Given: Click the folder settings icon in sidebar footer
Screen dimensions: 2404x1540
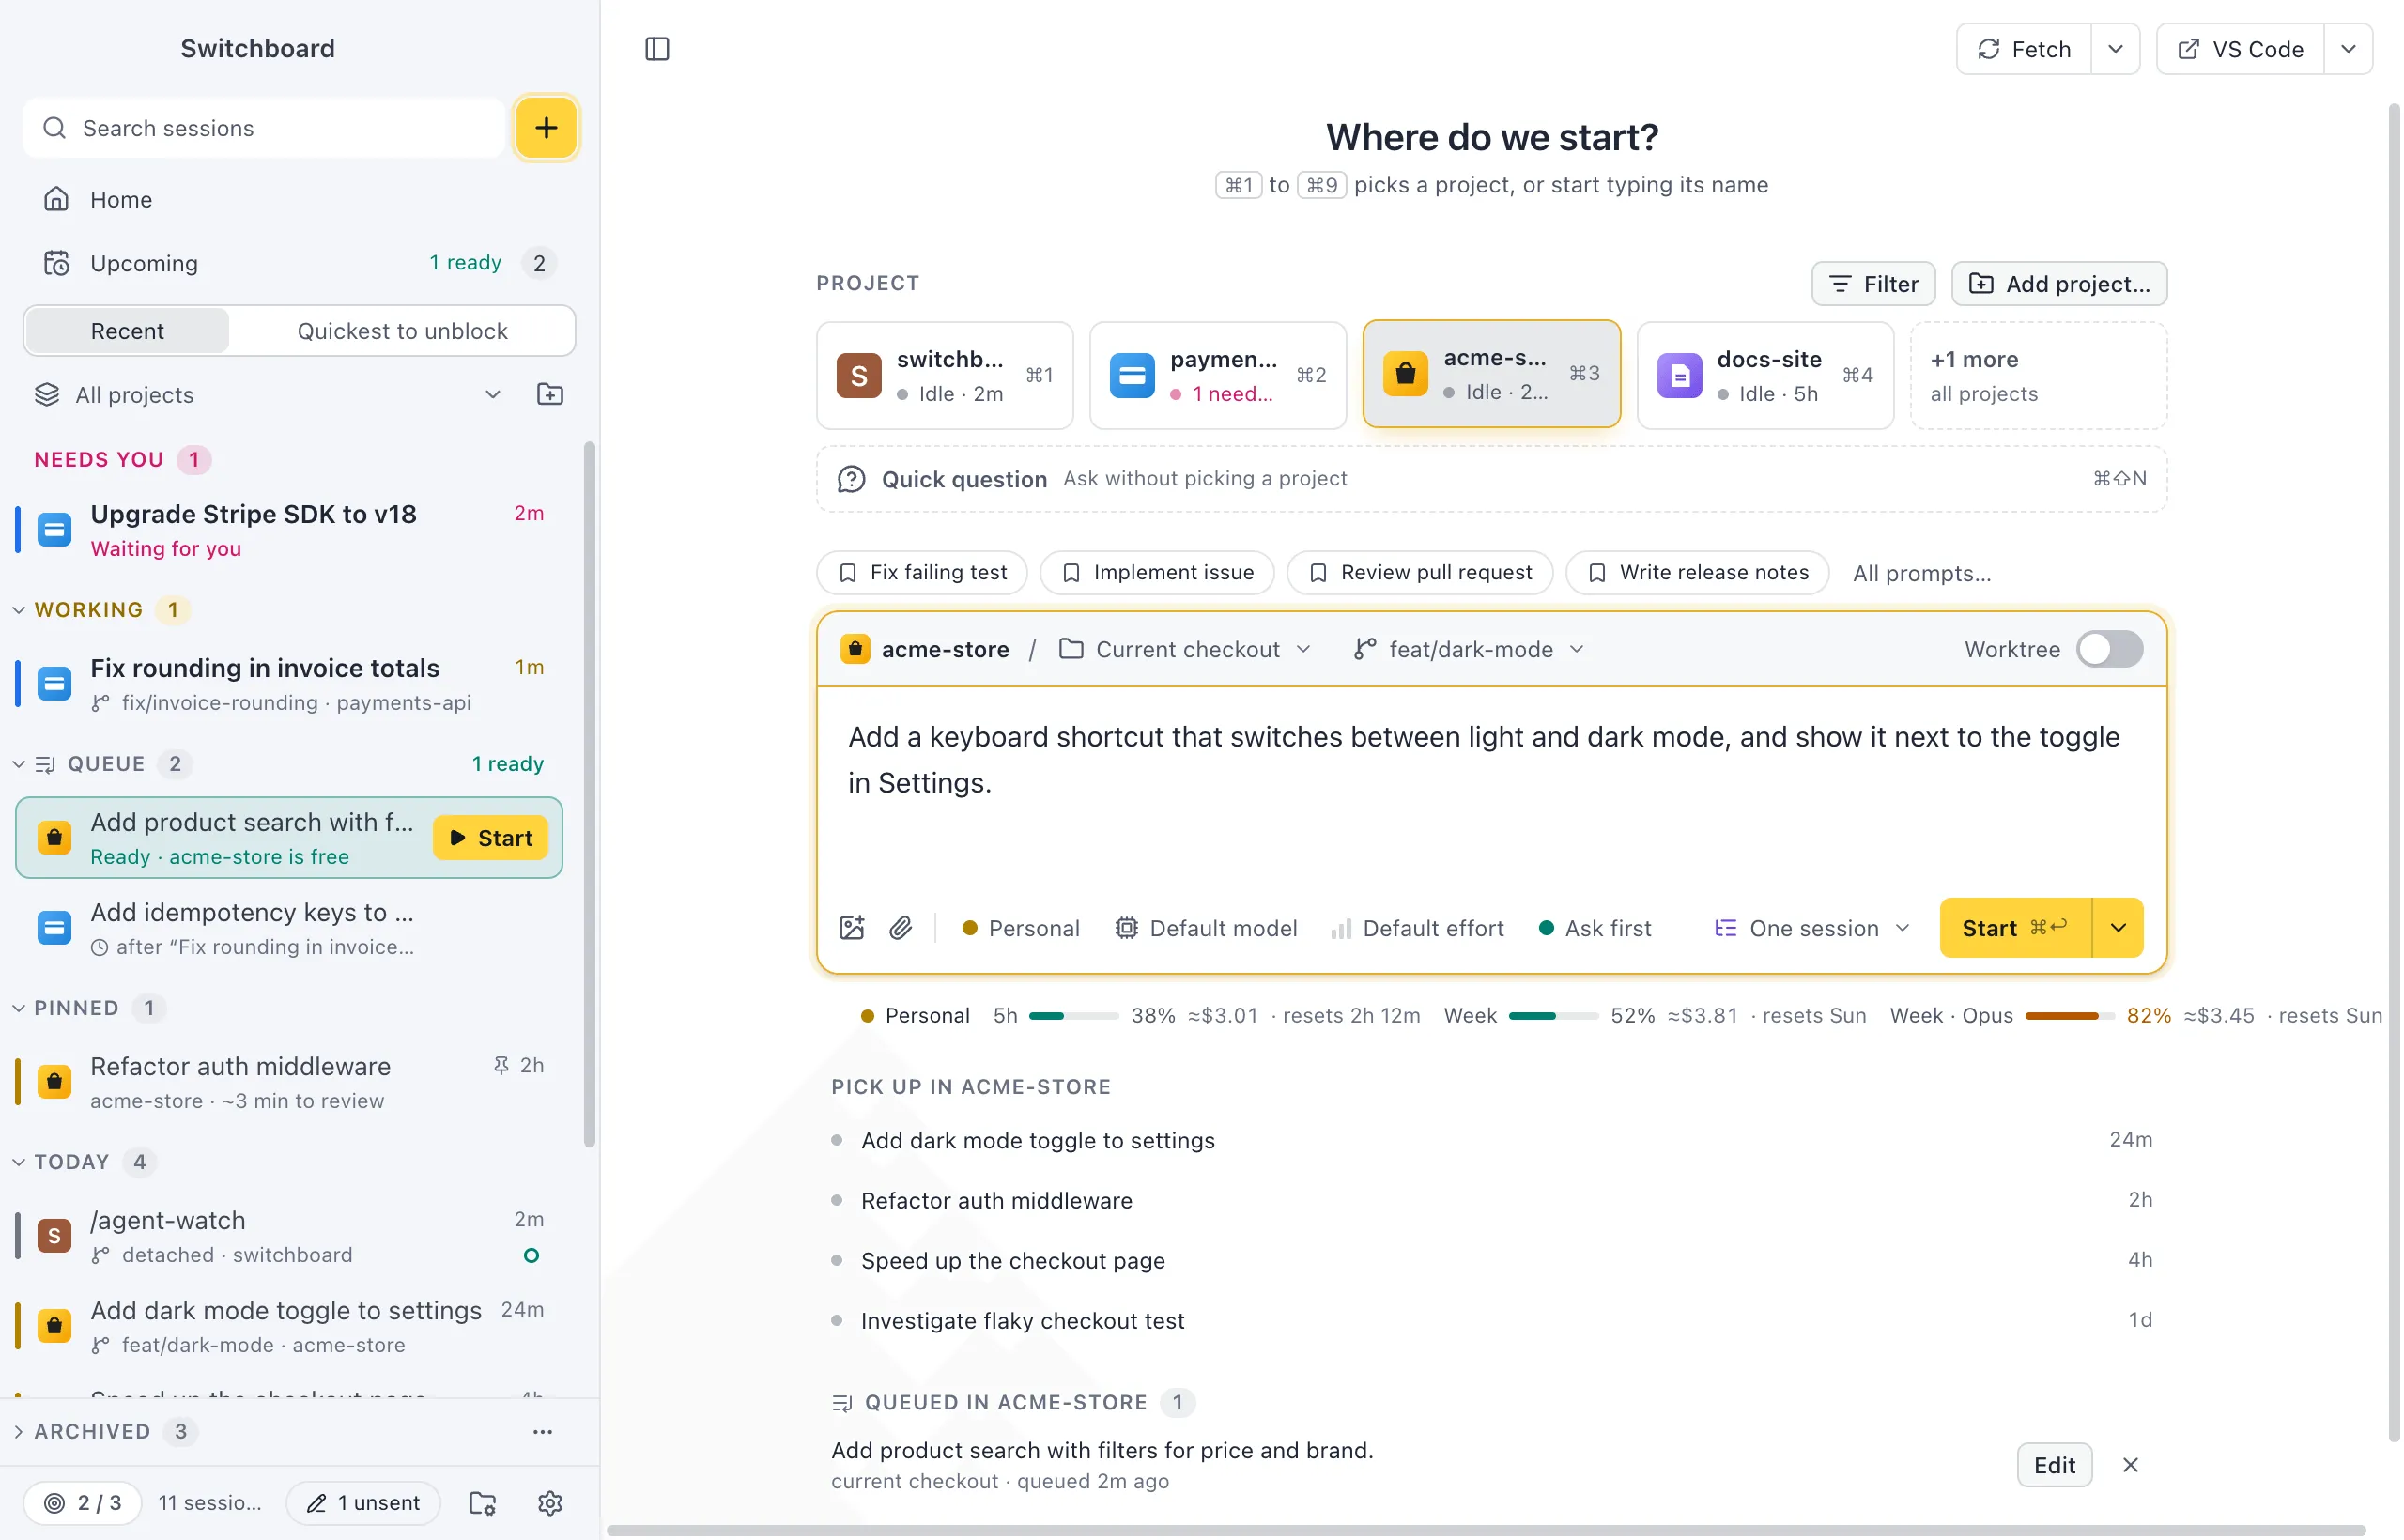Looking at the screenshot, I should tap(483, 1502).
